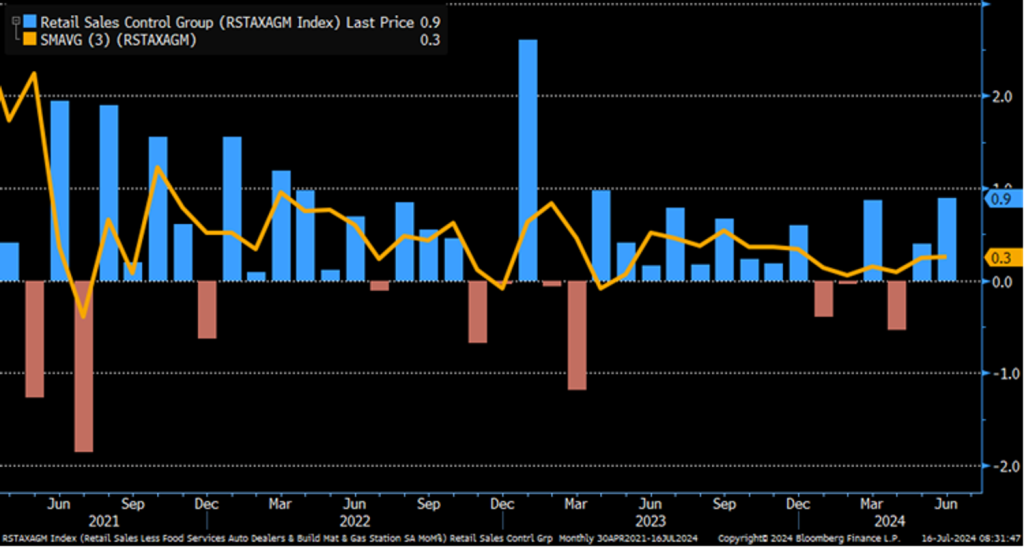Click the 2.0 y-axis label
Screen dimensions: 1024x547
point(1000,97)
